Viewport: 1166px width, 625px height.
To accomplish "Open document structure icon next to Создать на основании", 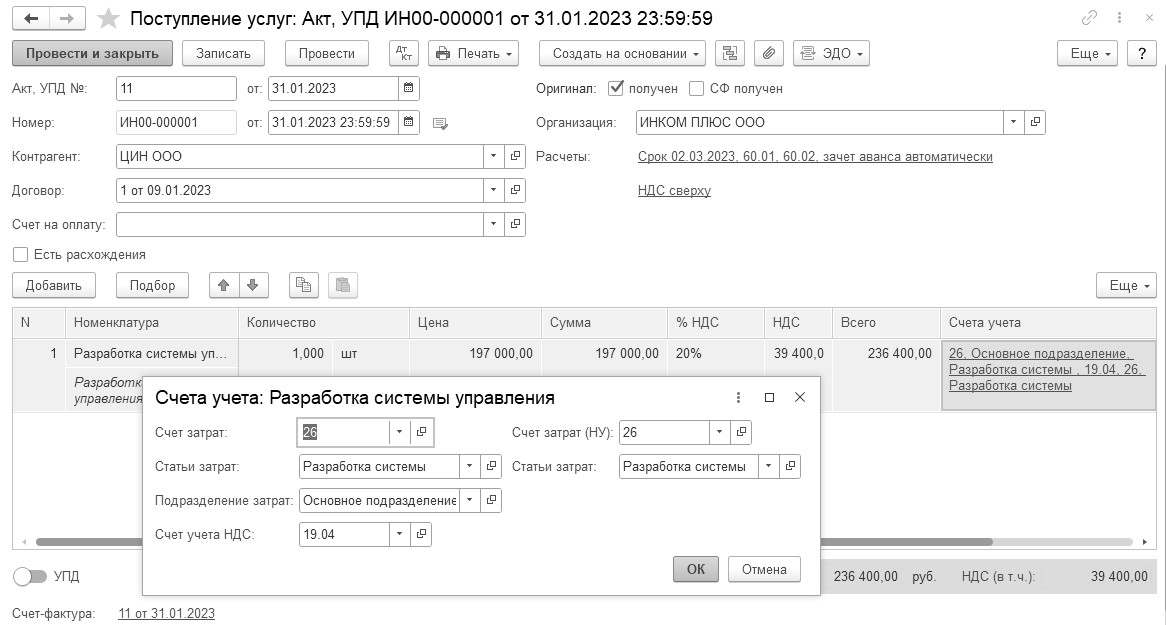I will coord(729,54).
